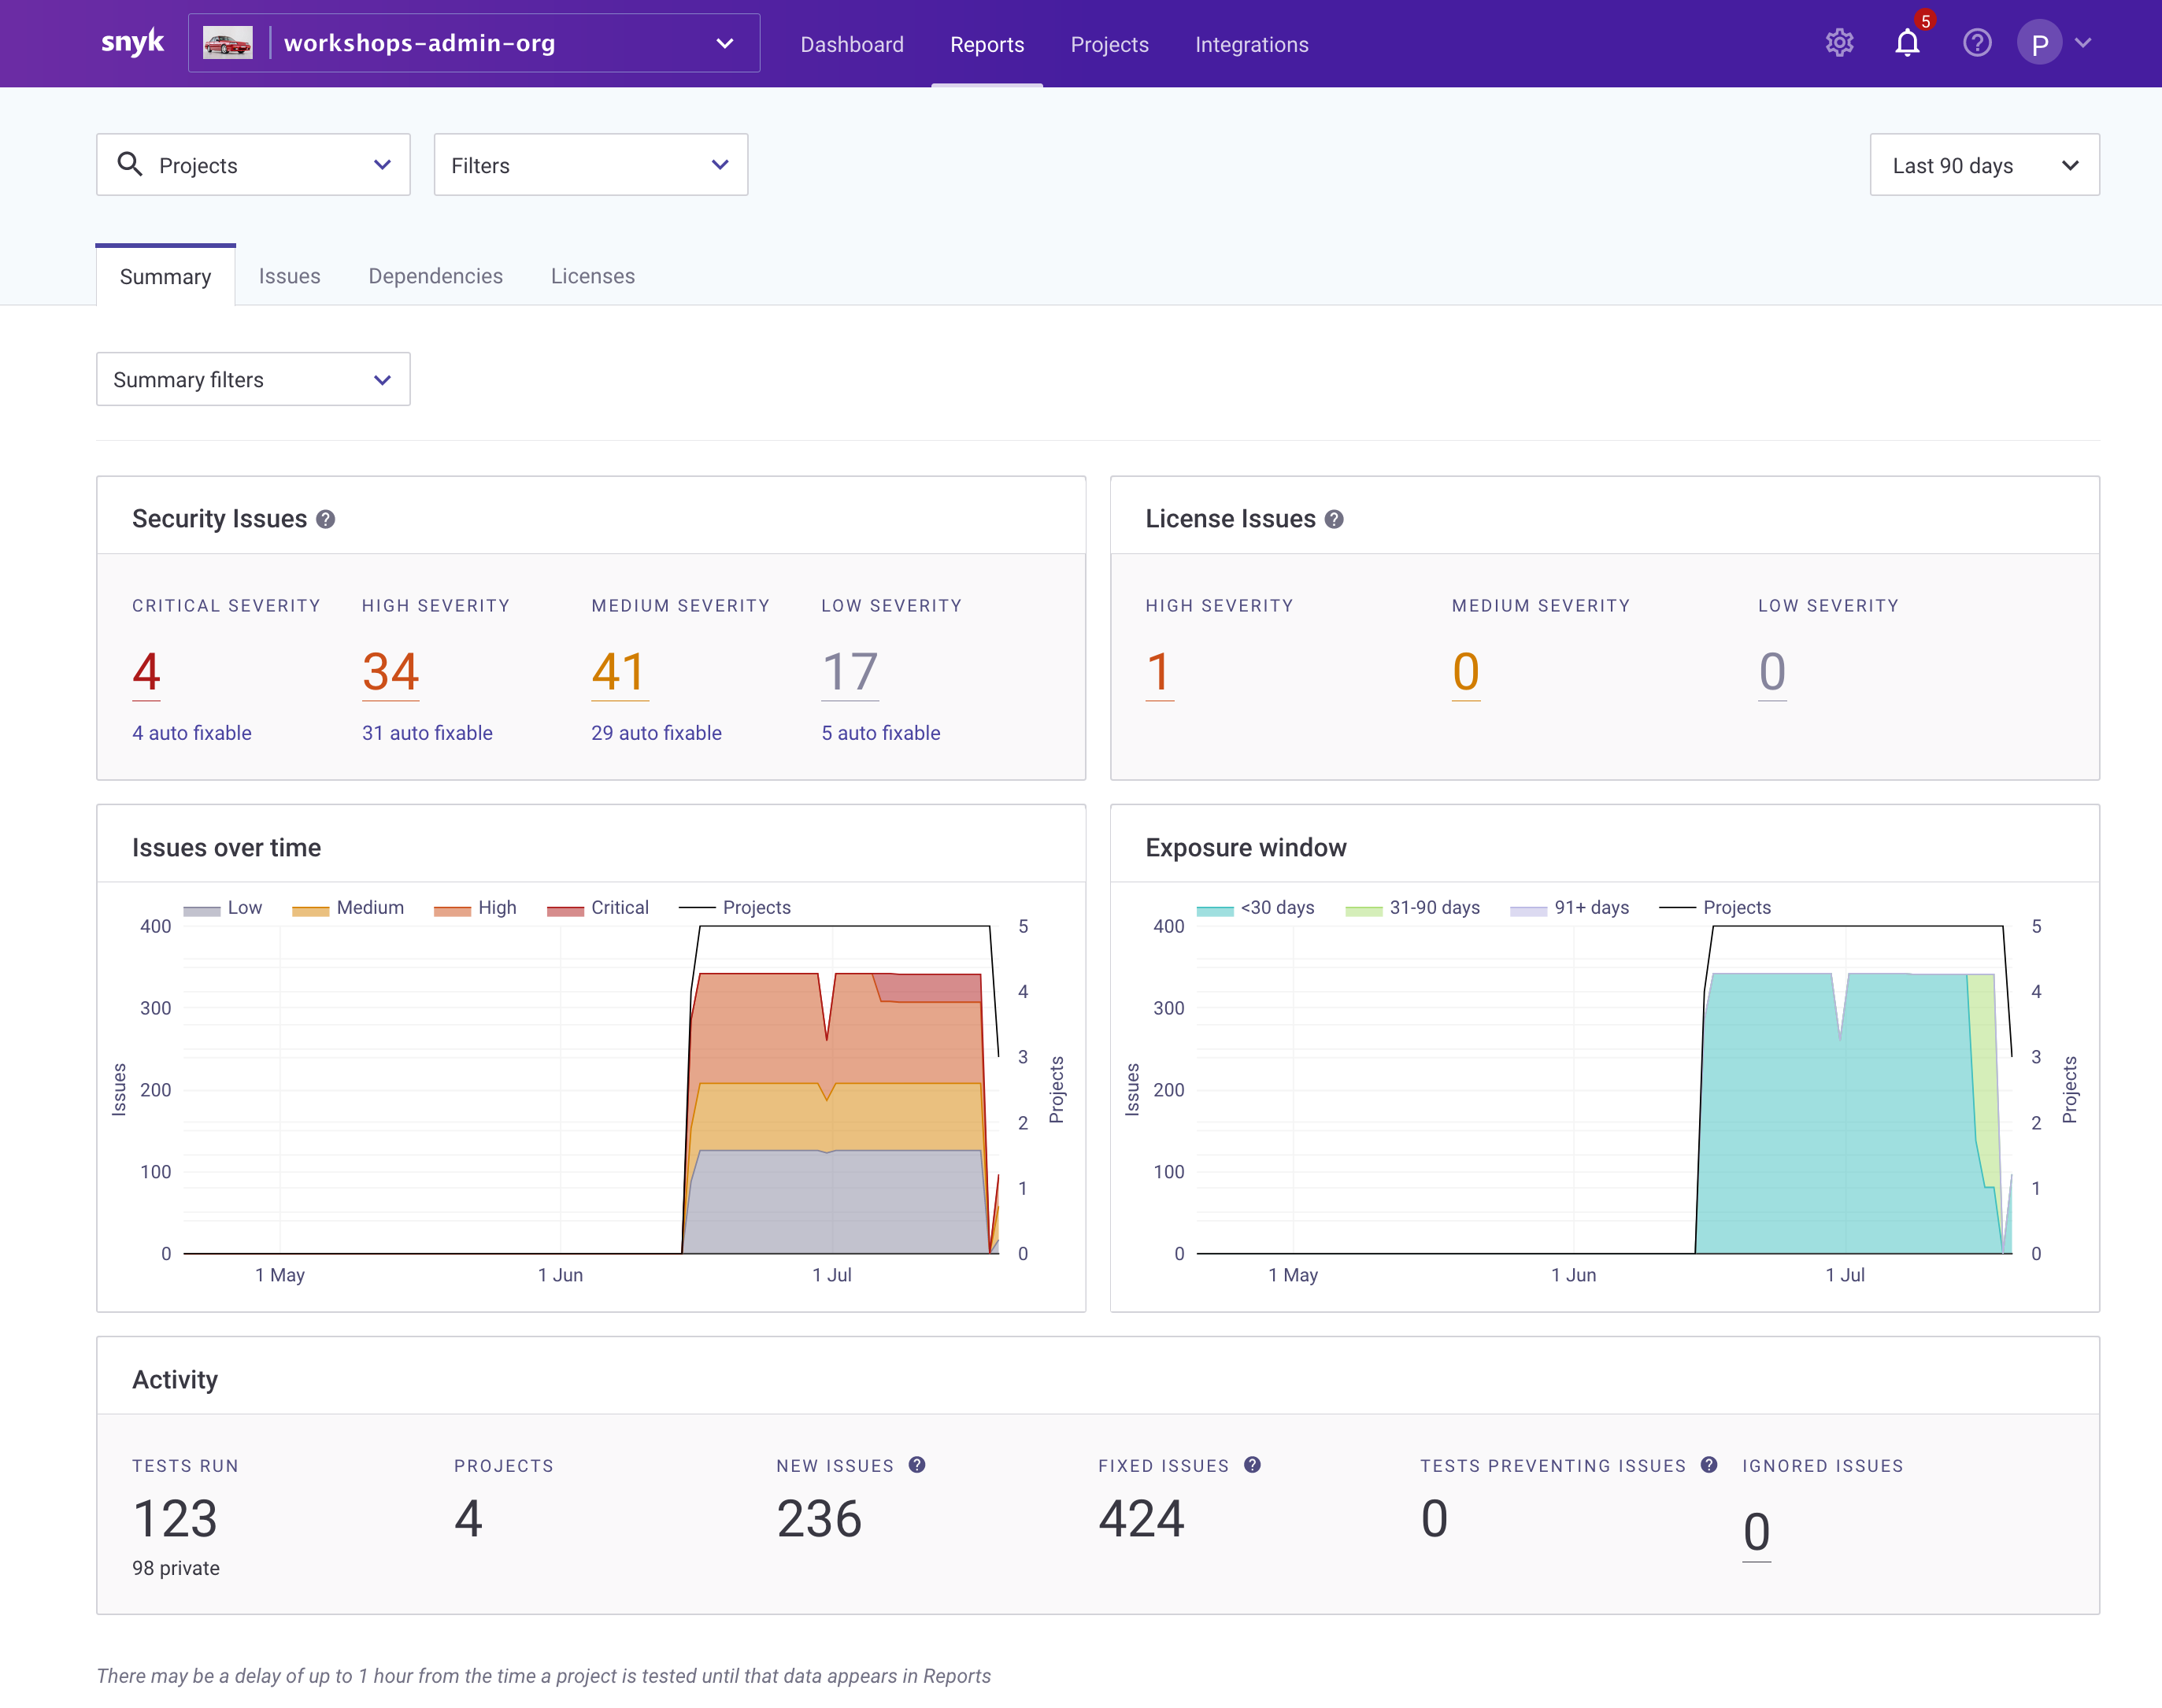Open 31 auto fixable link
Screen dimensions: 2162x1708
pyautogui.click(x=427, y=733)
